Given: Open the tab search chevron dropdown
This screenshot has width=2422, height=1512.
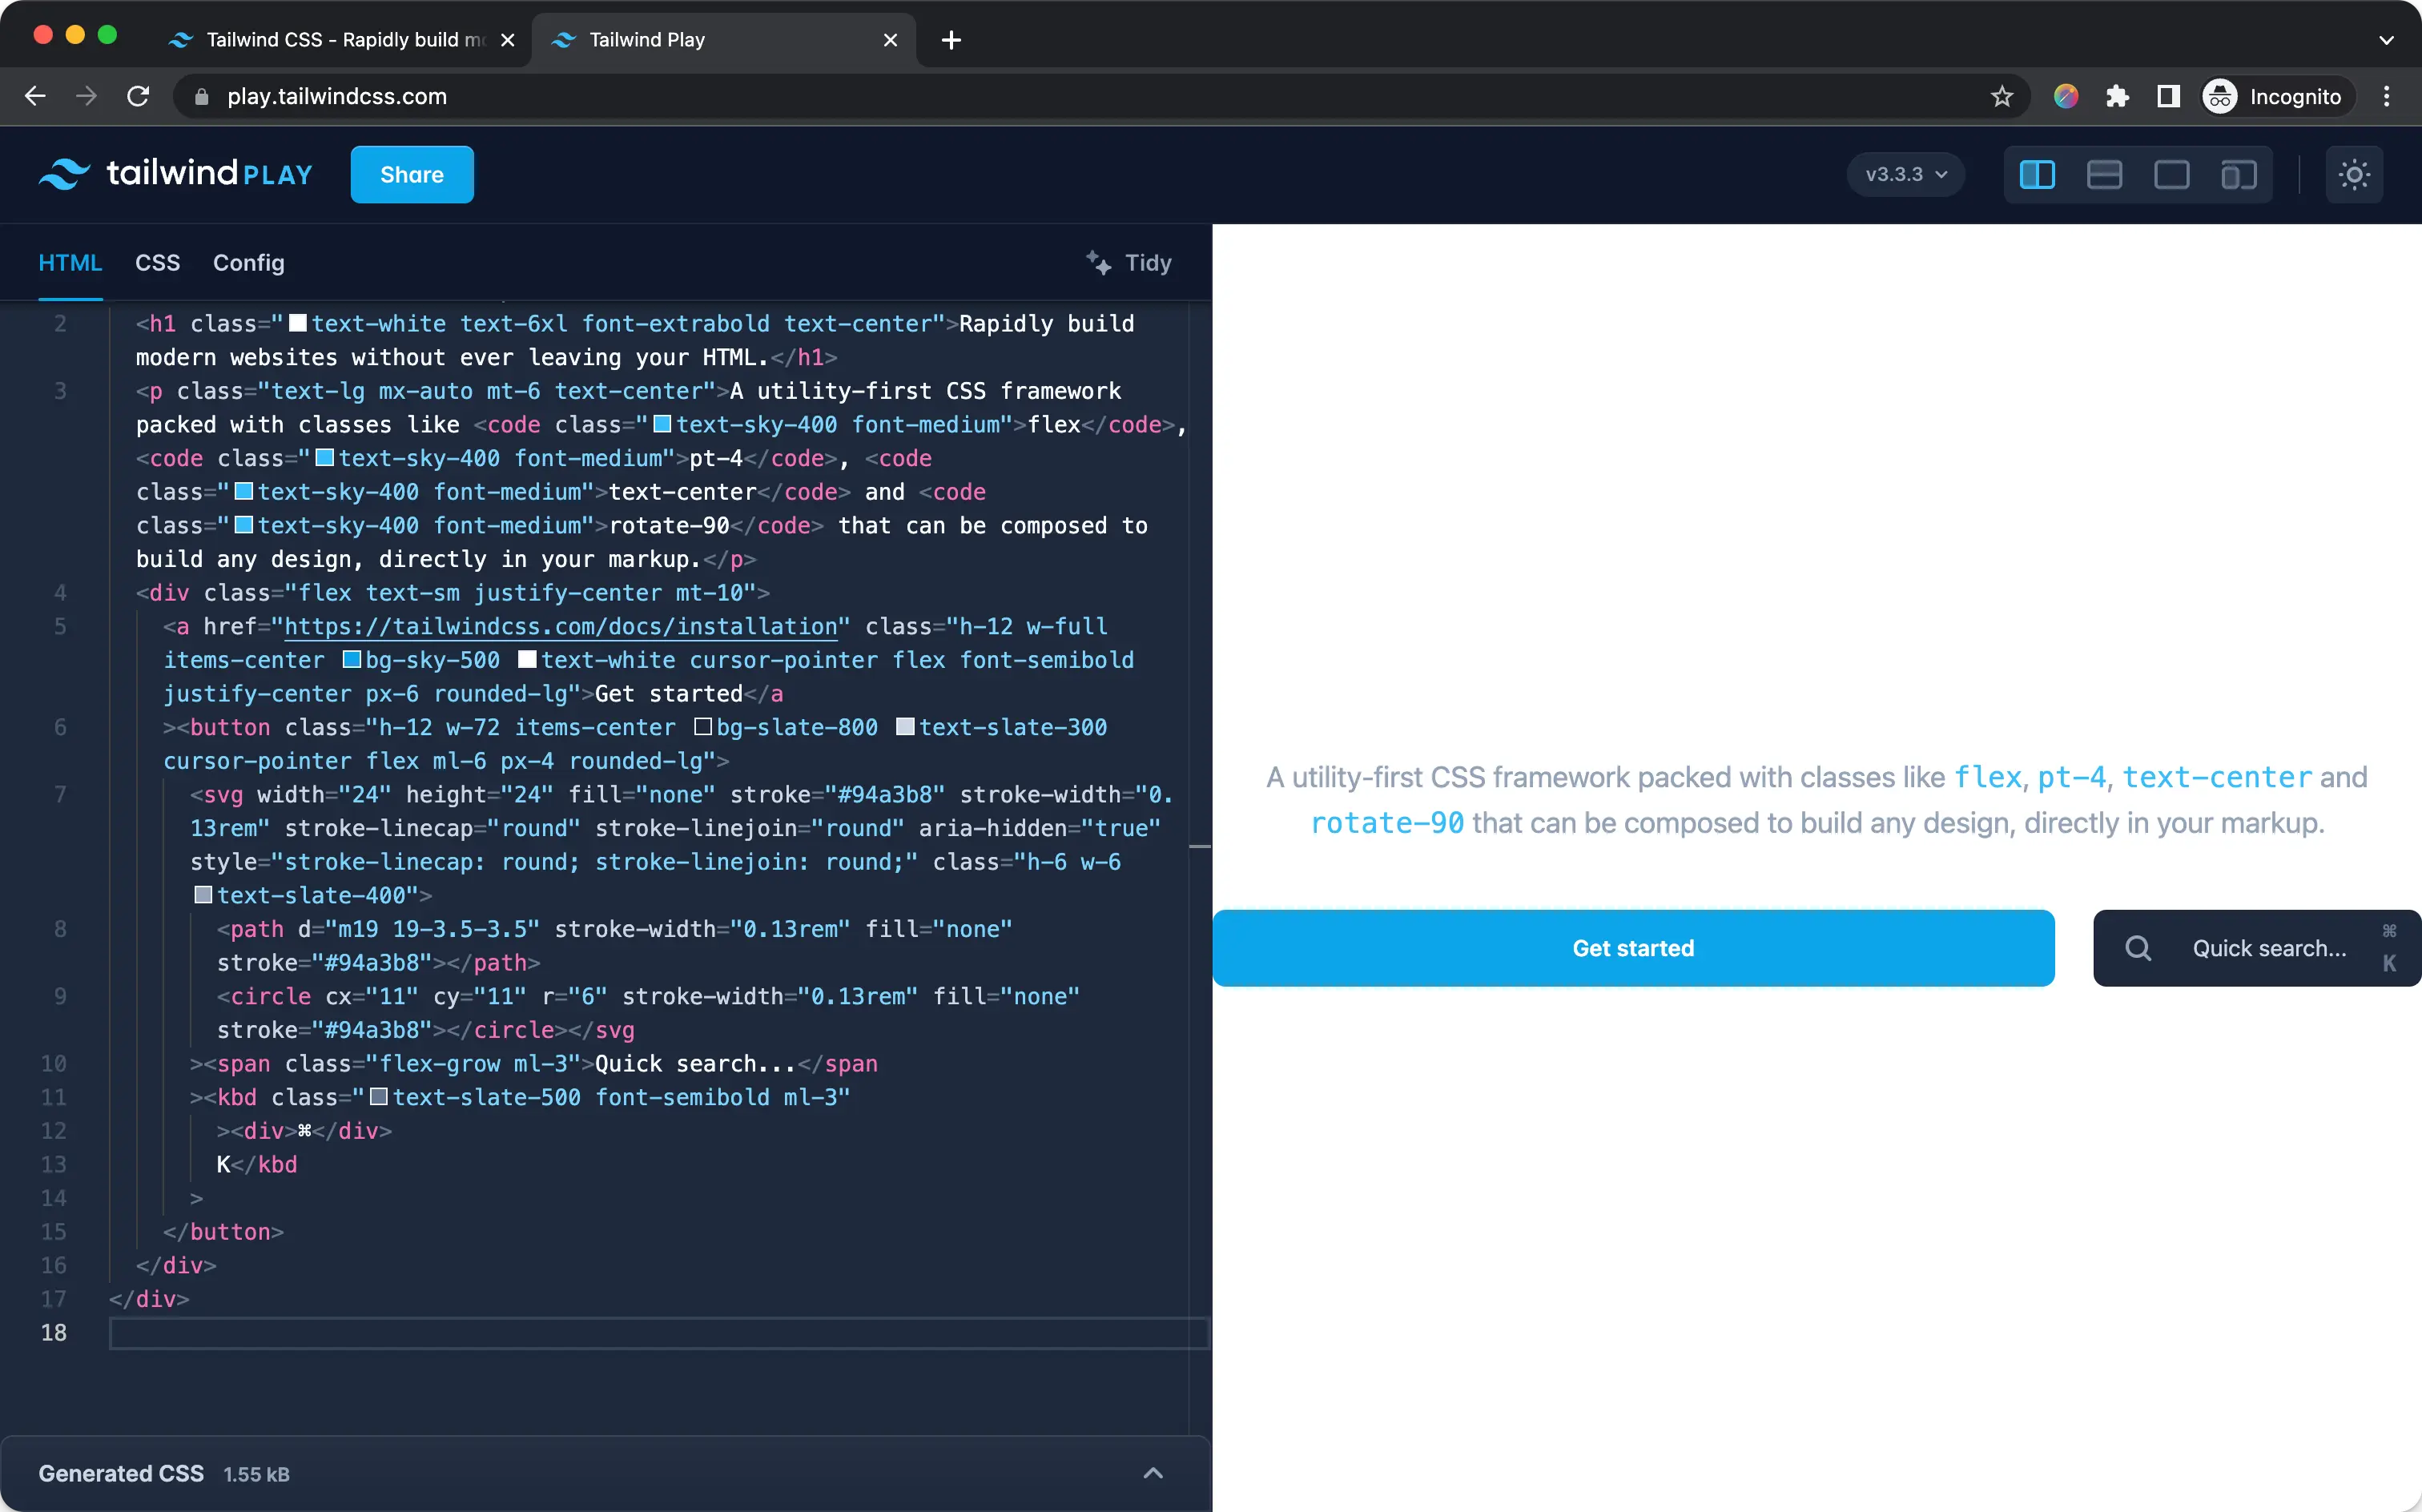Looking at the screenshot, I should [x=2386, y=40].
